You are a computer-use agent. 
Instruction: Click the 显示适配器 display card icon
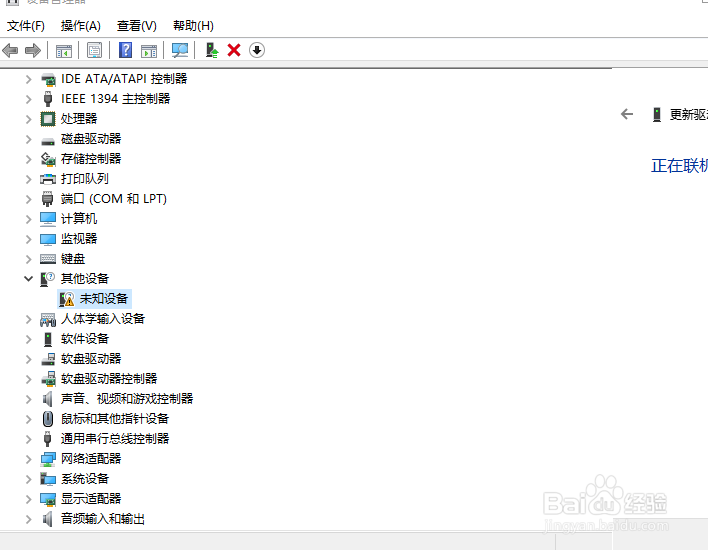48,499
